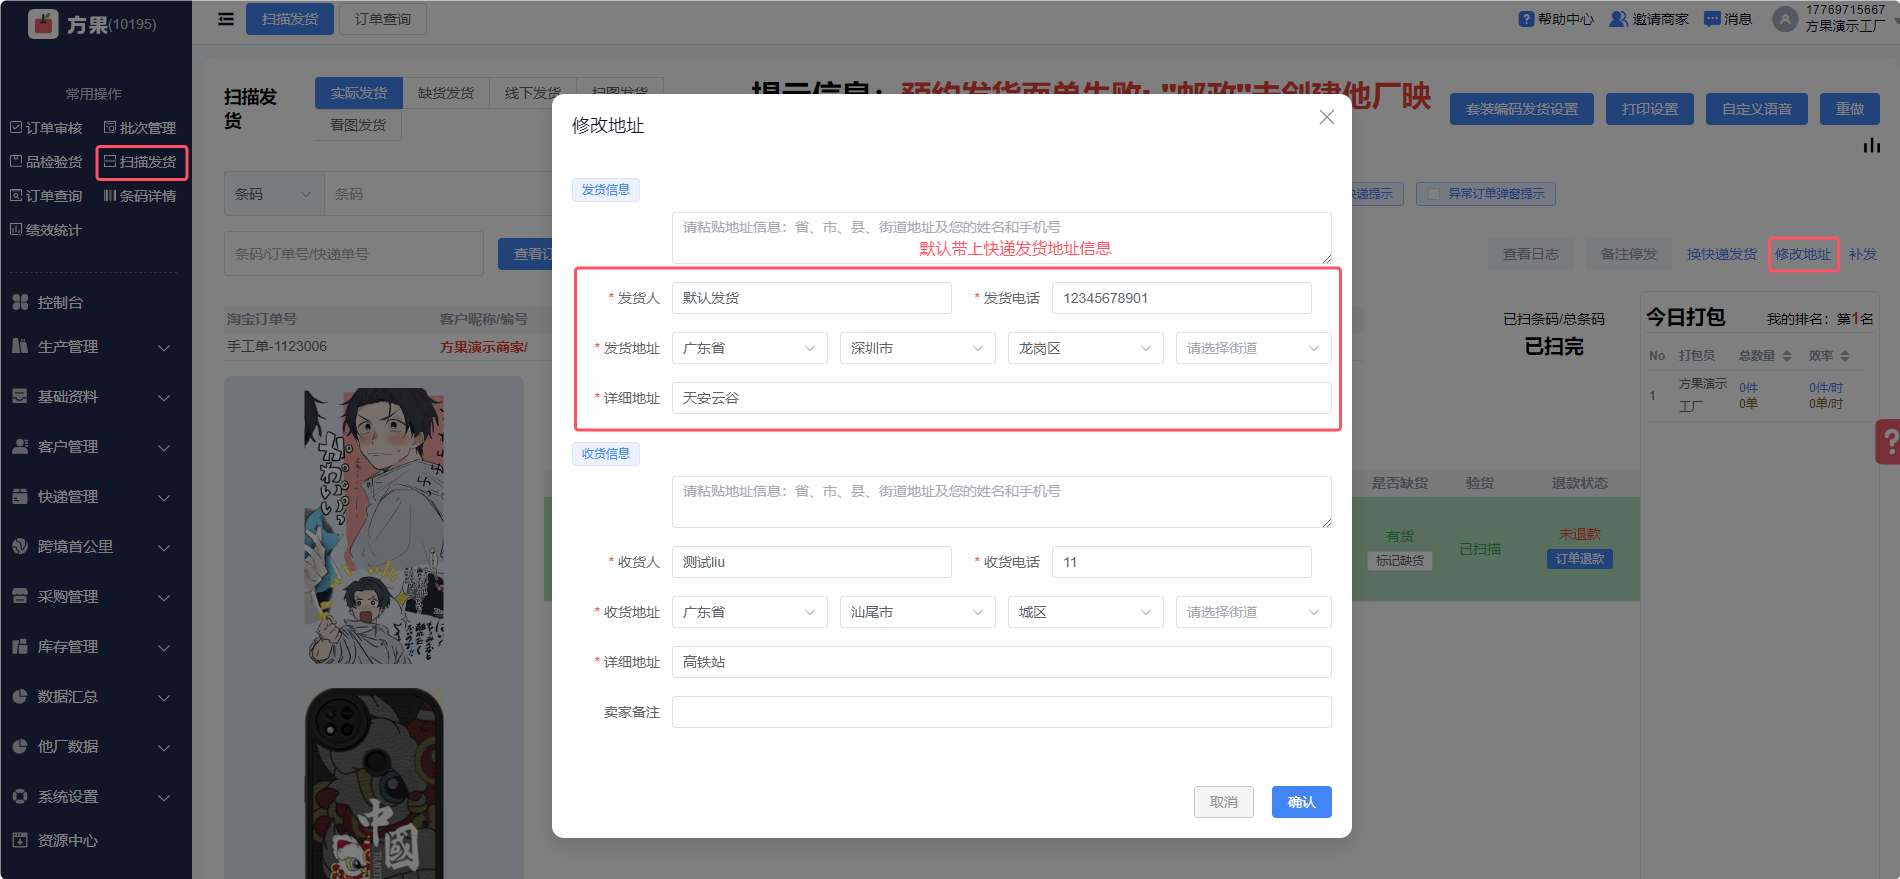Click the 详细地址 field containing 高铁站

click(1001, 662)
